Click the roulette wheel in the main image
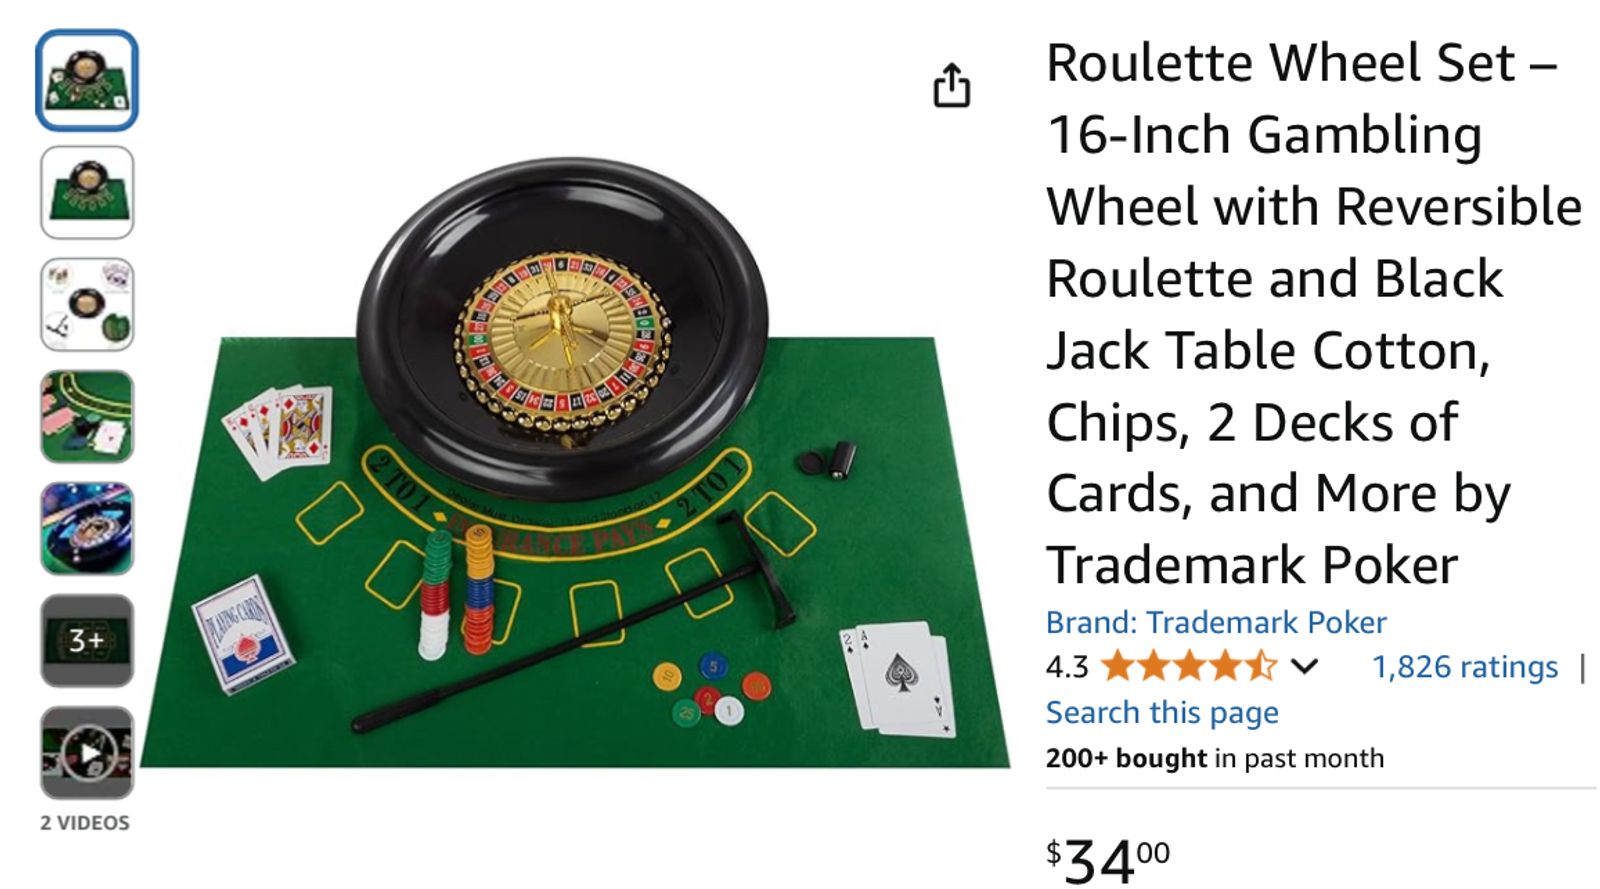 (x=563, y=325)
